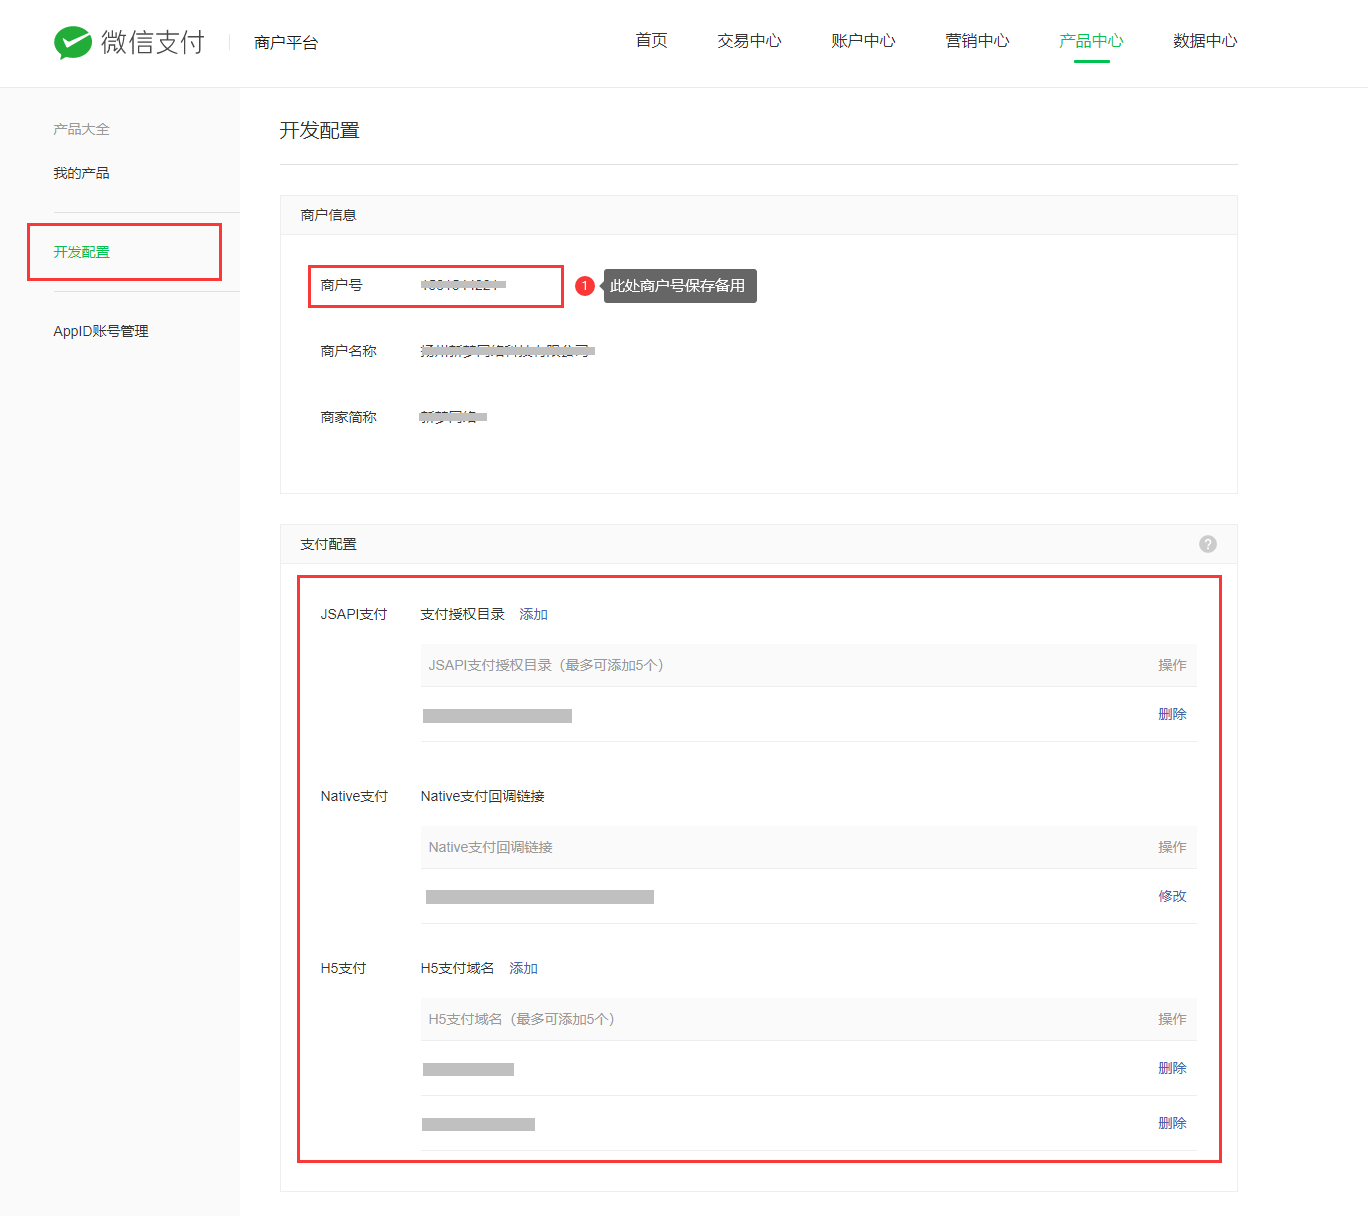Click the JSAPI支付授权目录(最多可添加5个) table header
The height and width of the screenshot is (1216, 1368).
546,665
